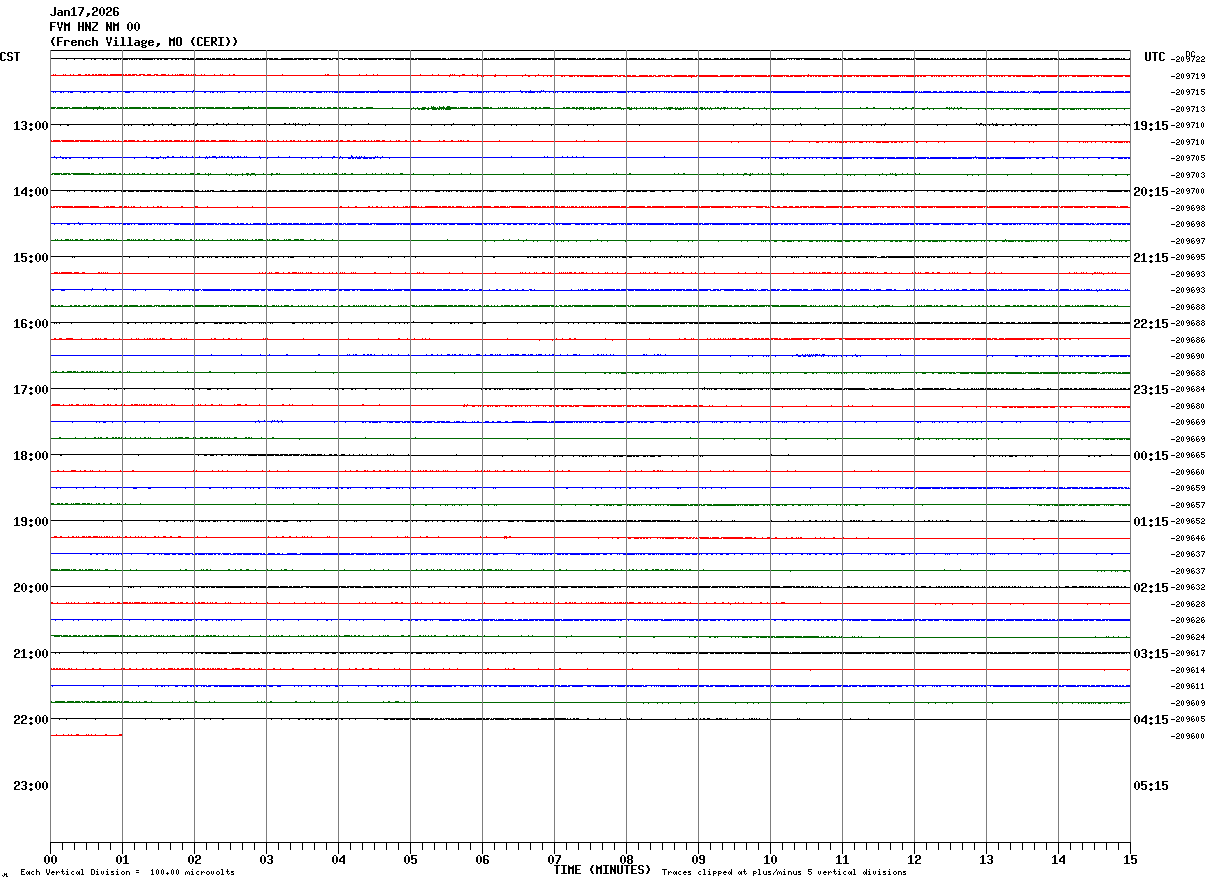
Task: Click the DC offset value "-209695"
Action: click(1189, 257)
